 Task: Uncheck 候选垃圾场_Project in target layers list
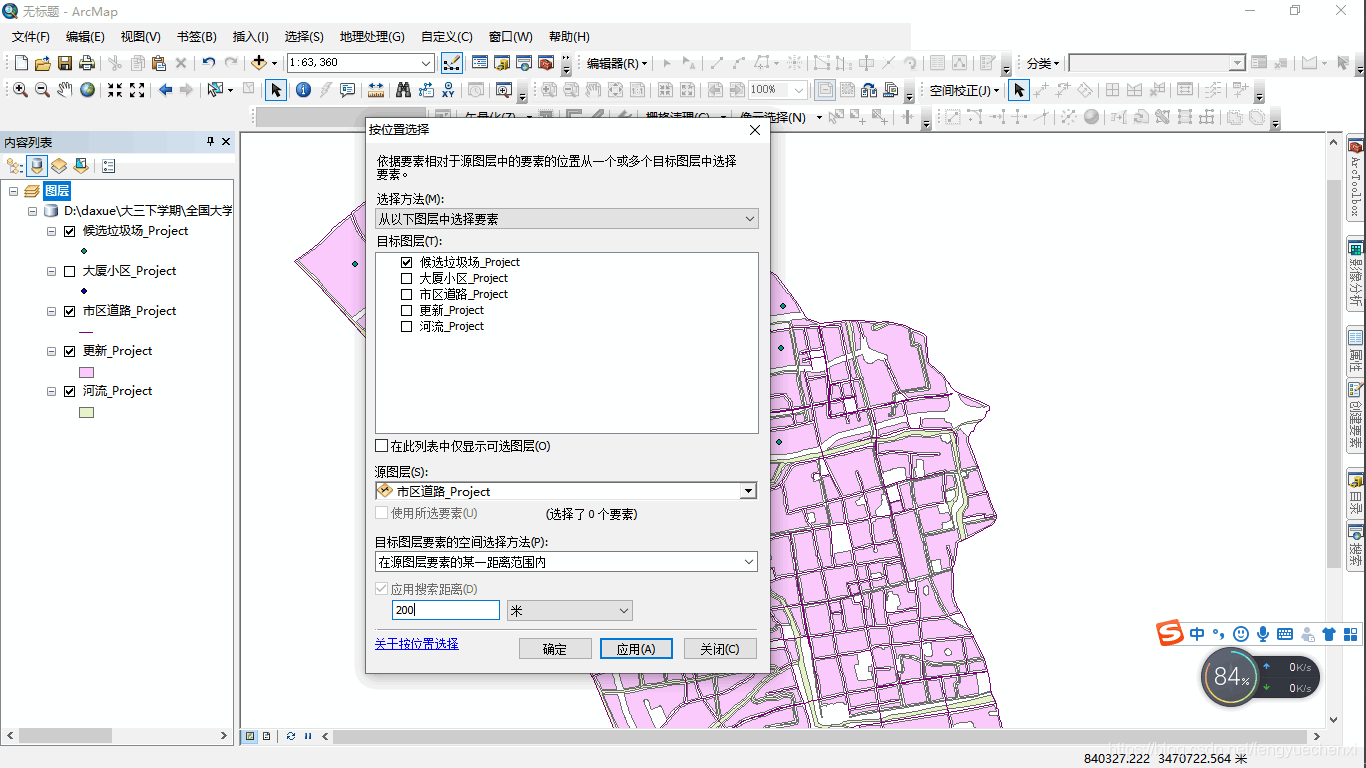pyautogui.click(x=406, y=262)
